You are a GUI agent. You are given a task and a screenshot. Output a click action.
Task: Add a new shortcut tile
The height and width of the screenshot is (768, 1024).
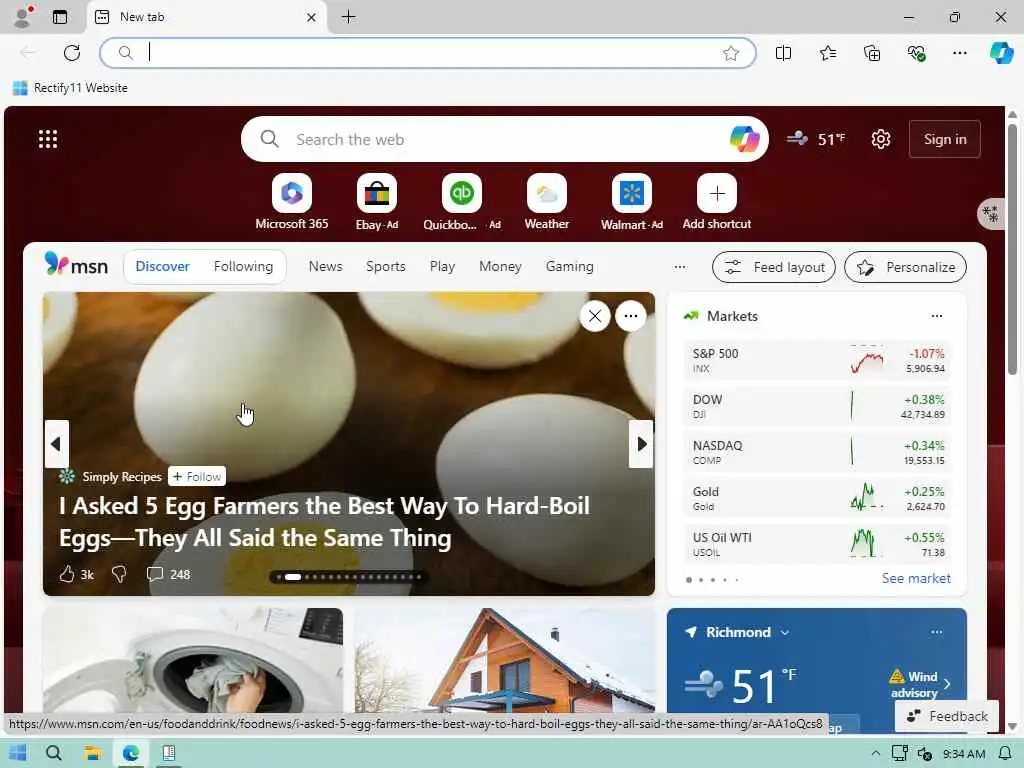coord(716,202)
